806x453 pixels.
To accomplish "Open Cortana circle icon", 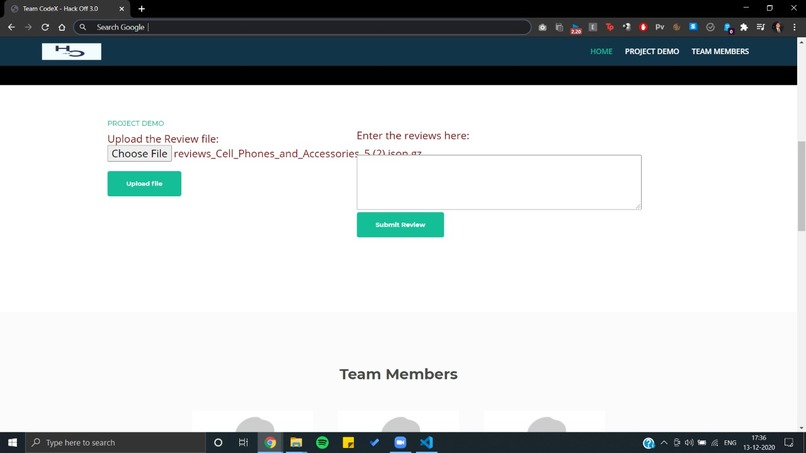I will [x=218, y=442].
